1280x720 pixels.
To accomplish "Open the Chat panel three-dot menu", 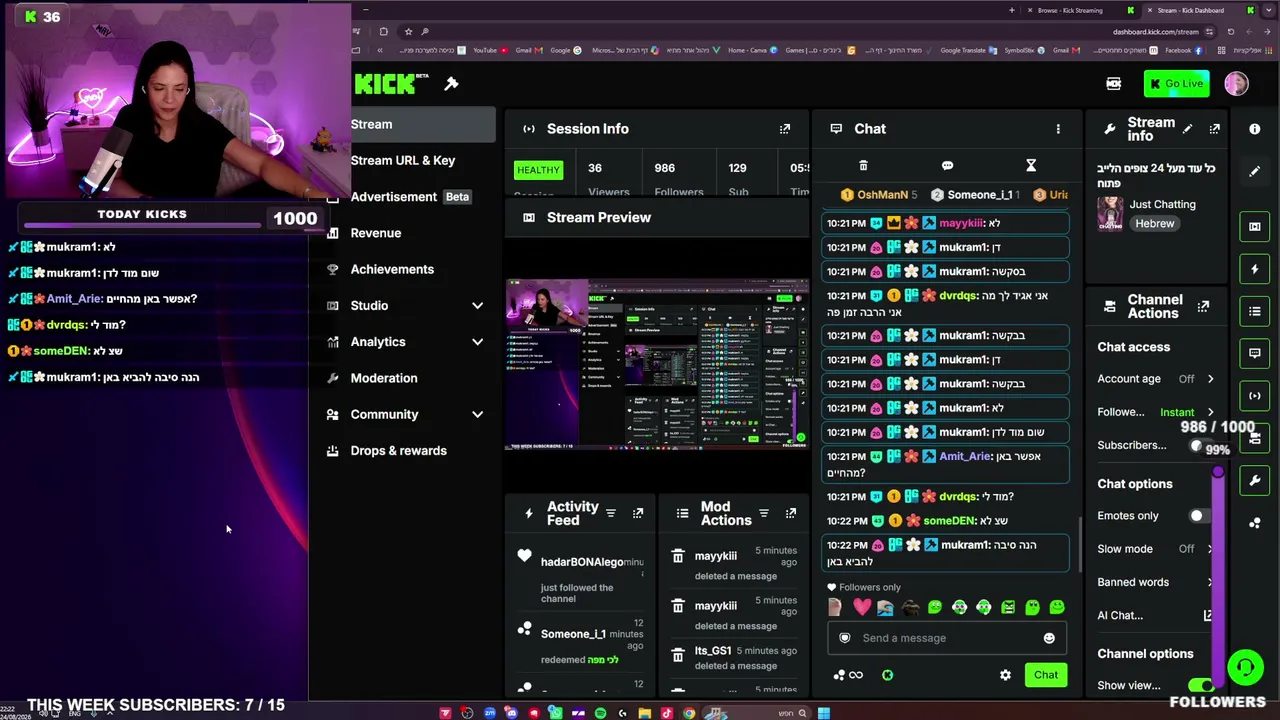I will point(1058,129).
